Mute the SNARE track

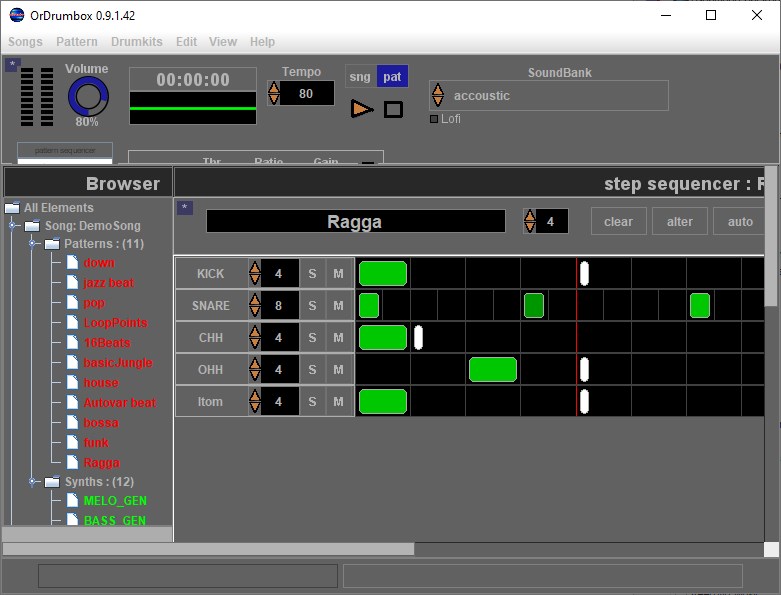point(339,305)
